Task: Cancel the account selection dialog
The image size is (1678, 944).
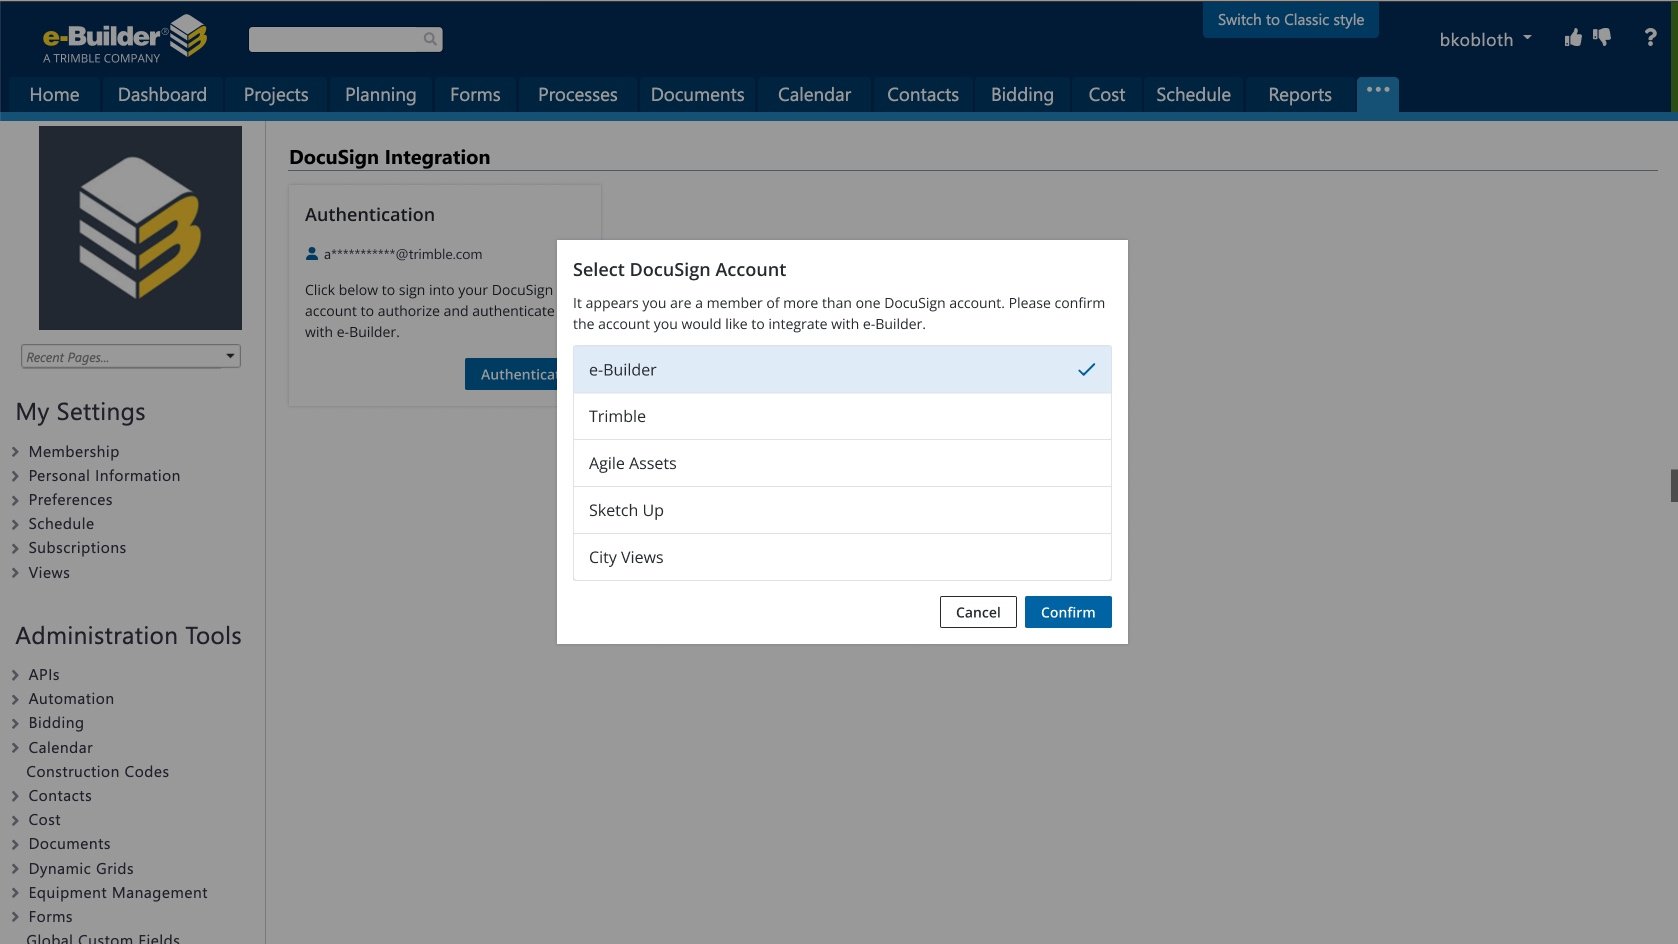Action: (978, 612)
